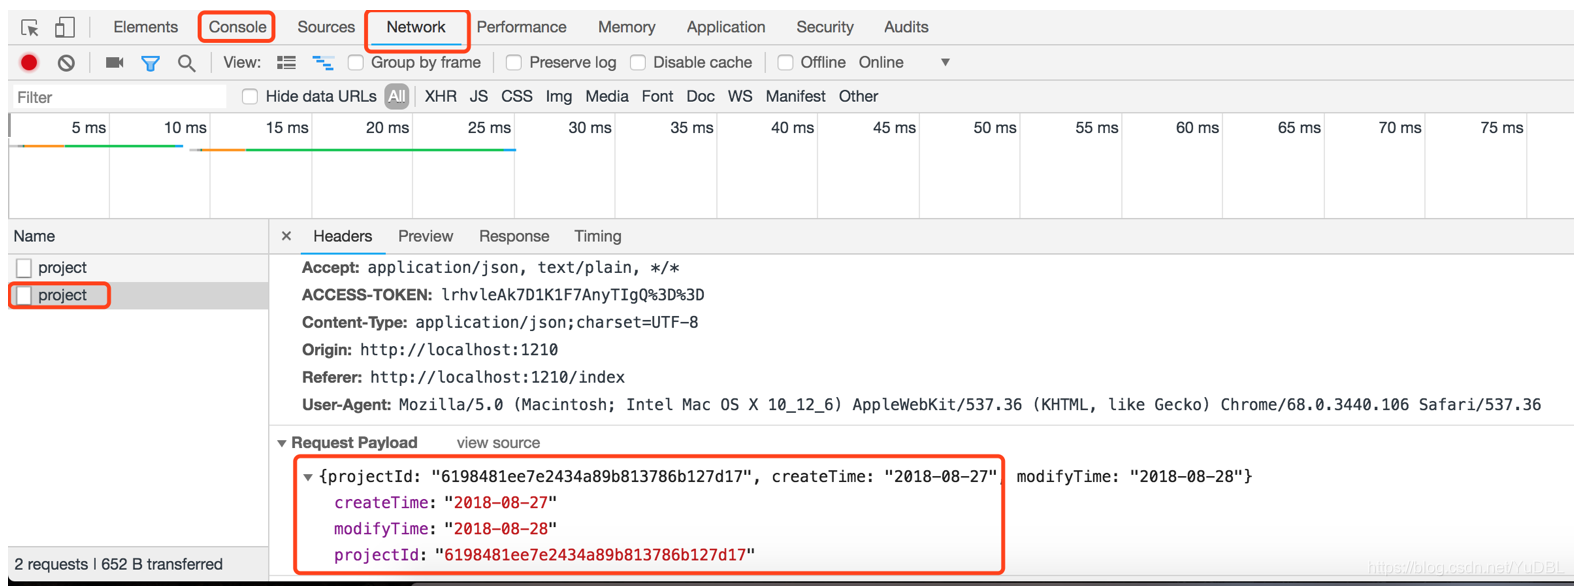Clear the network log with the clear icon
The width and height of the screenshot is (1574, 586).
(x=66, y=62)
